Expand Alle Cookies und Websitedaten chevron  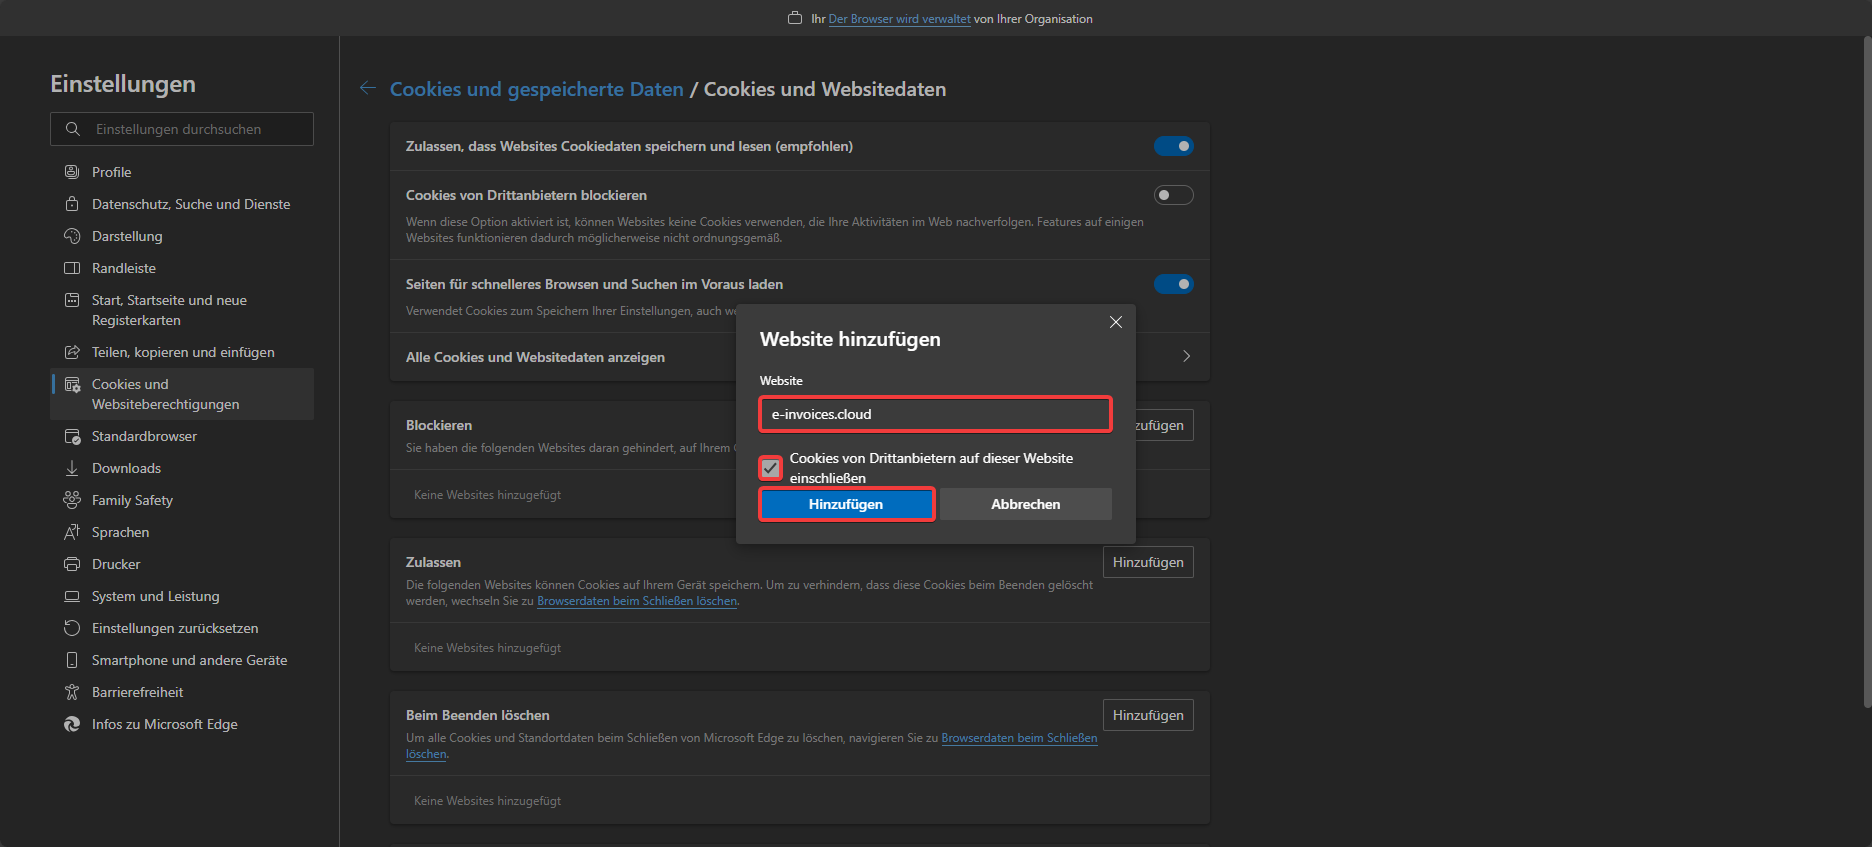point(1186,356)
